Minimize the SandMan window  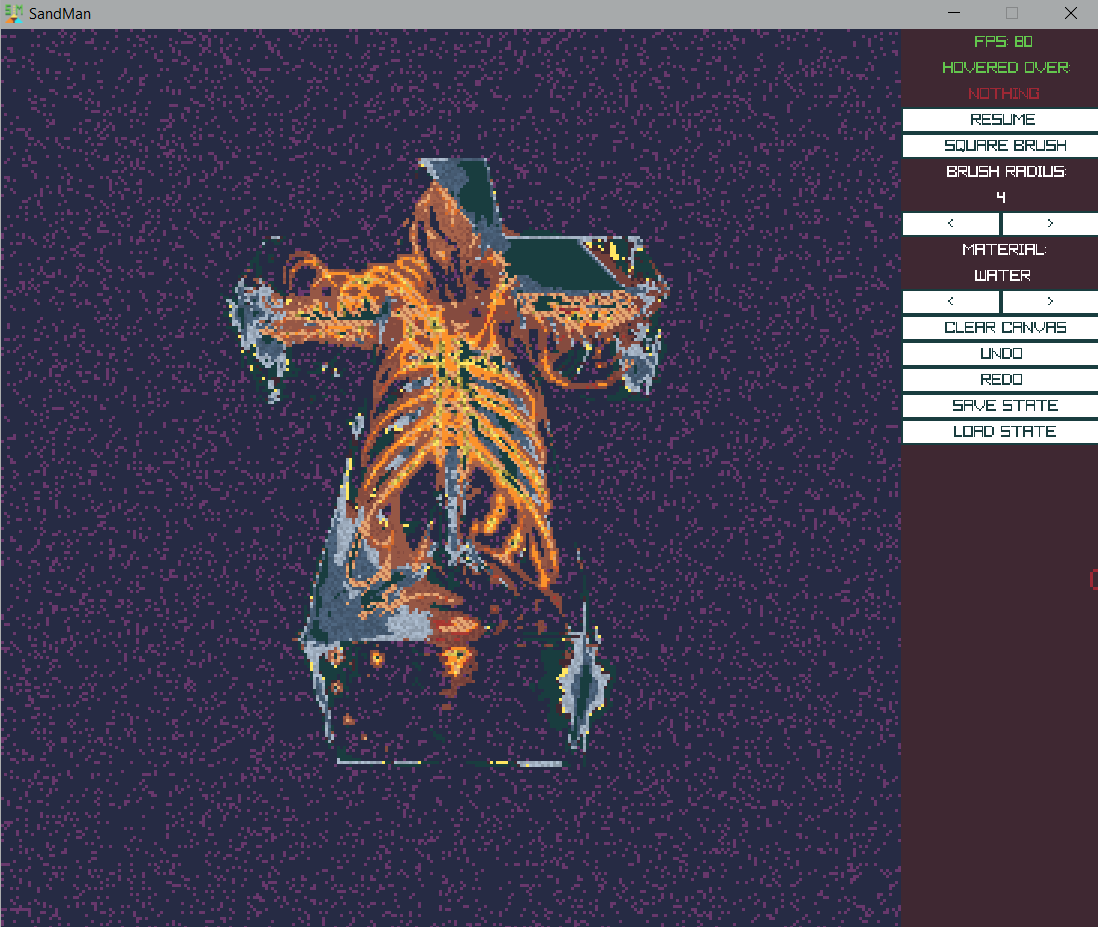[958, 14]
